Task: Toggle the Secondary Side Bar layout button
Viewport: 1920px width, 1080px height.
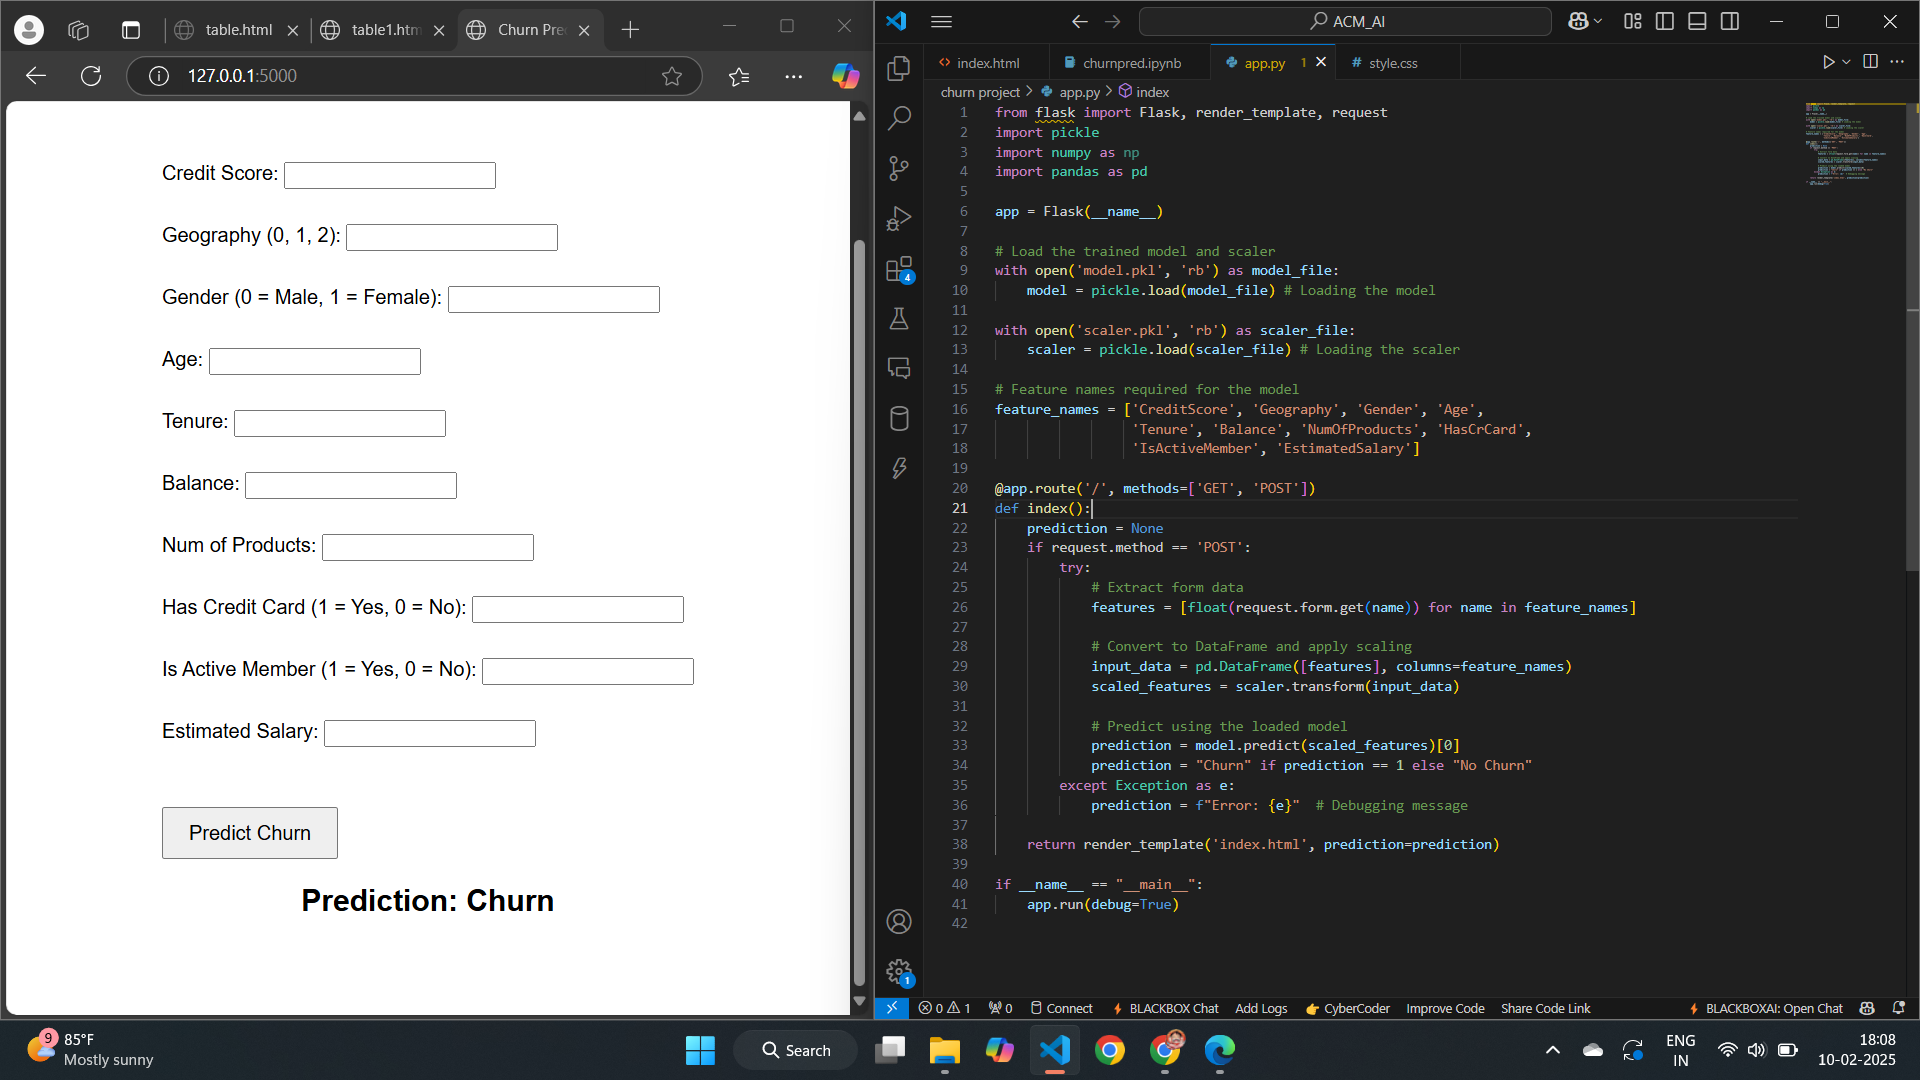Action: pyautogui.click(x=1730, y=21)
